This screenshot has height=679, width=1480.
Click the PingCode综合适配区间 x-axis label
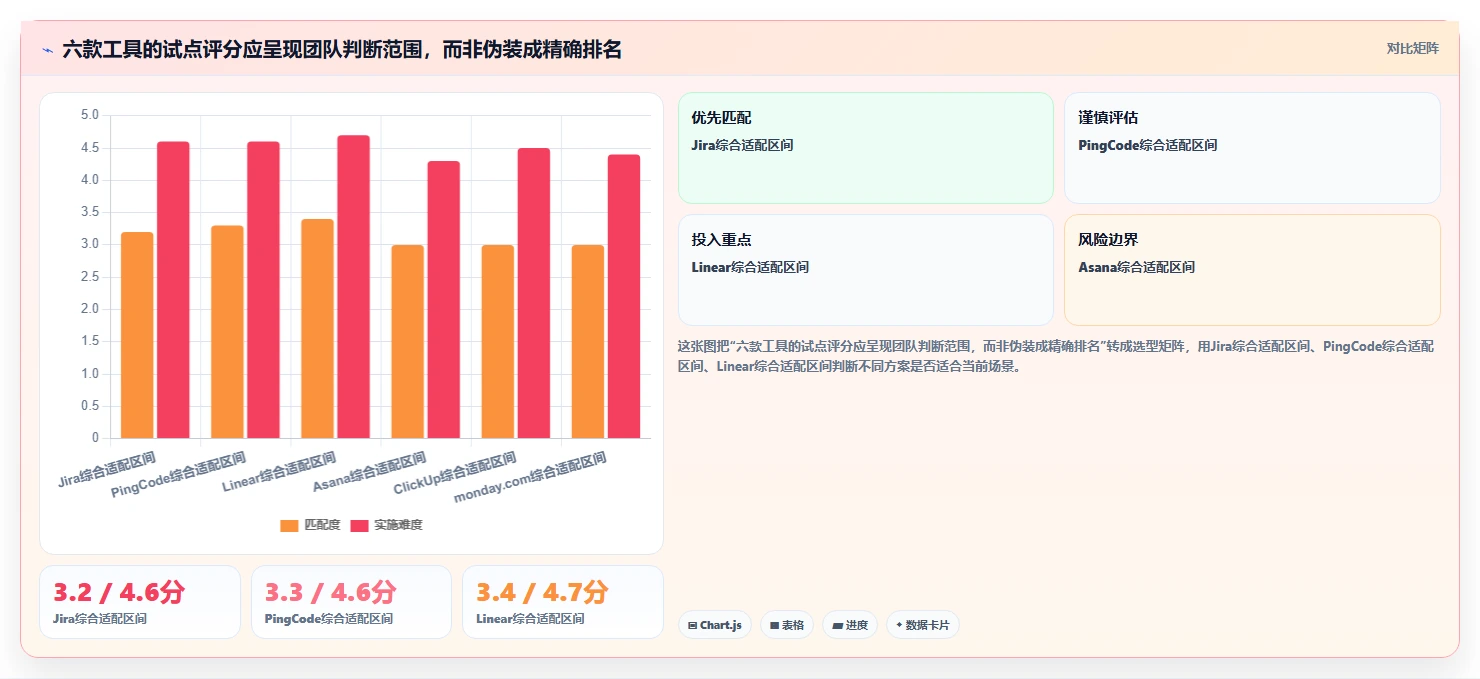click(x=178, y=475)
